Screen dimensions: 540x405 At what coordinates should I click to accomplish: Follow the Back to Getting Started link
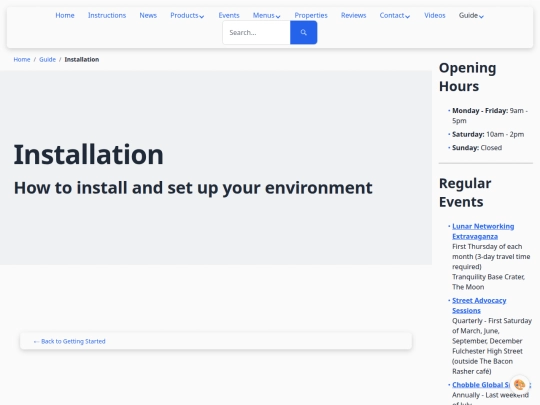69,341
